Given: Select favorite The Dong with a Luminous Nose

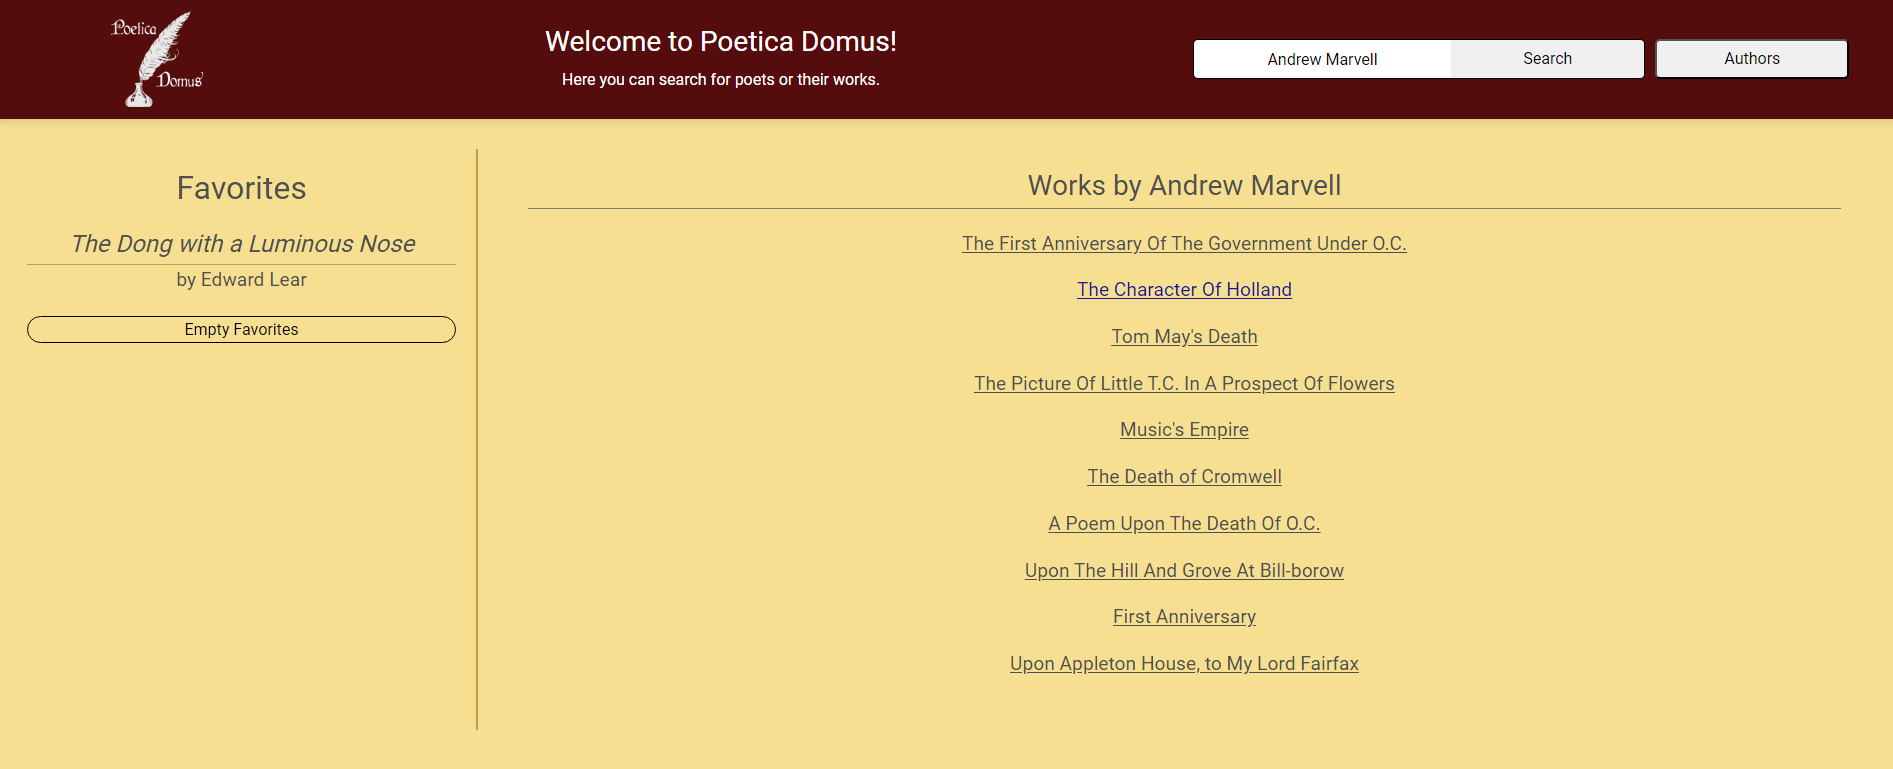Looking at the screenshot, I should point(243,243).
